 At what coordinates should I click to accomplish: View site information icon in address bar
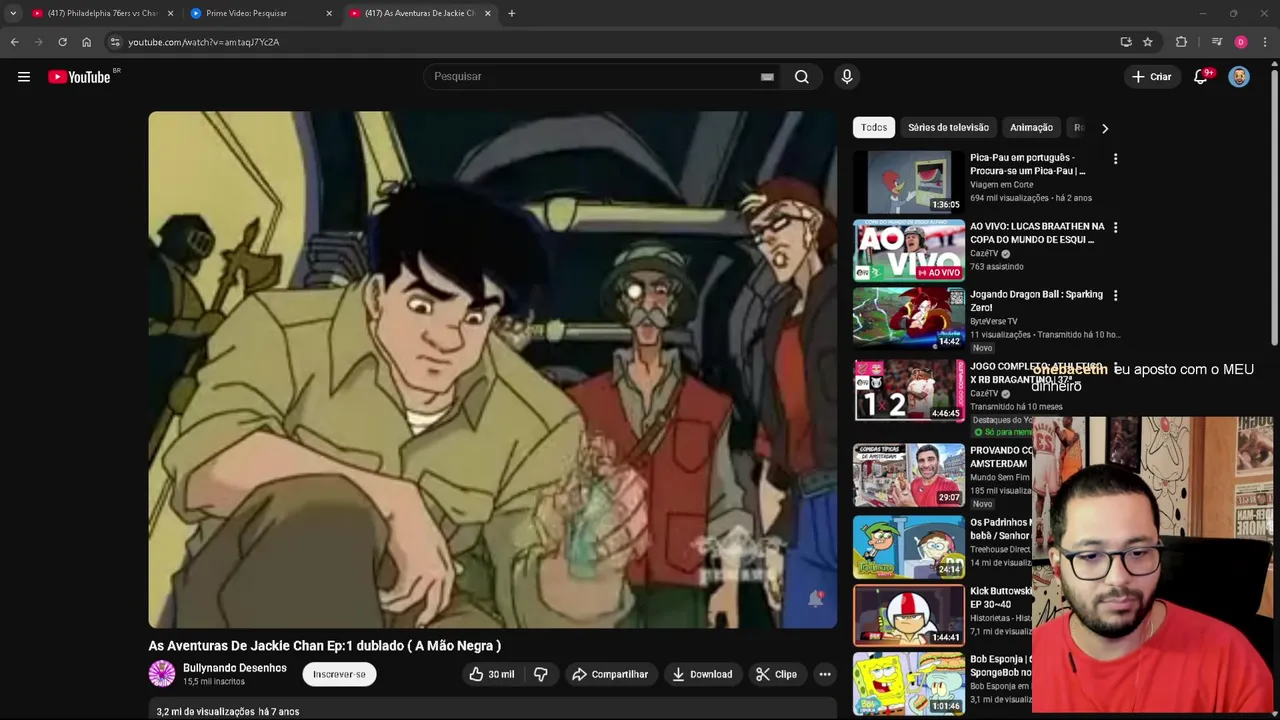(115, 42)
